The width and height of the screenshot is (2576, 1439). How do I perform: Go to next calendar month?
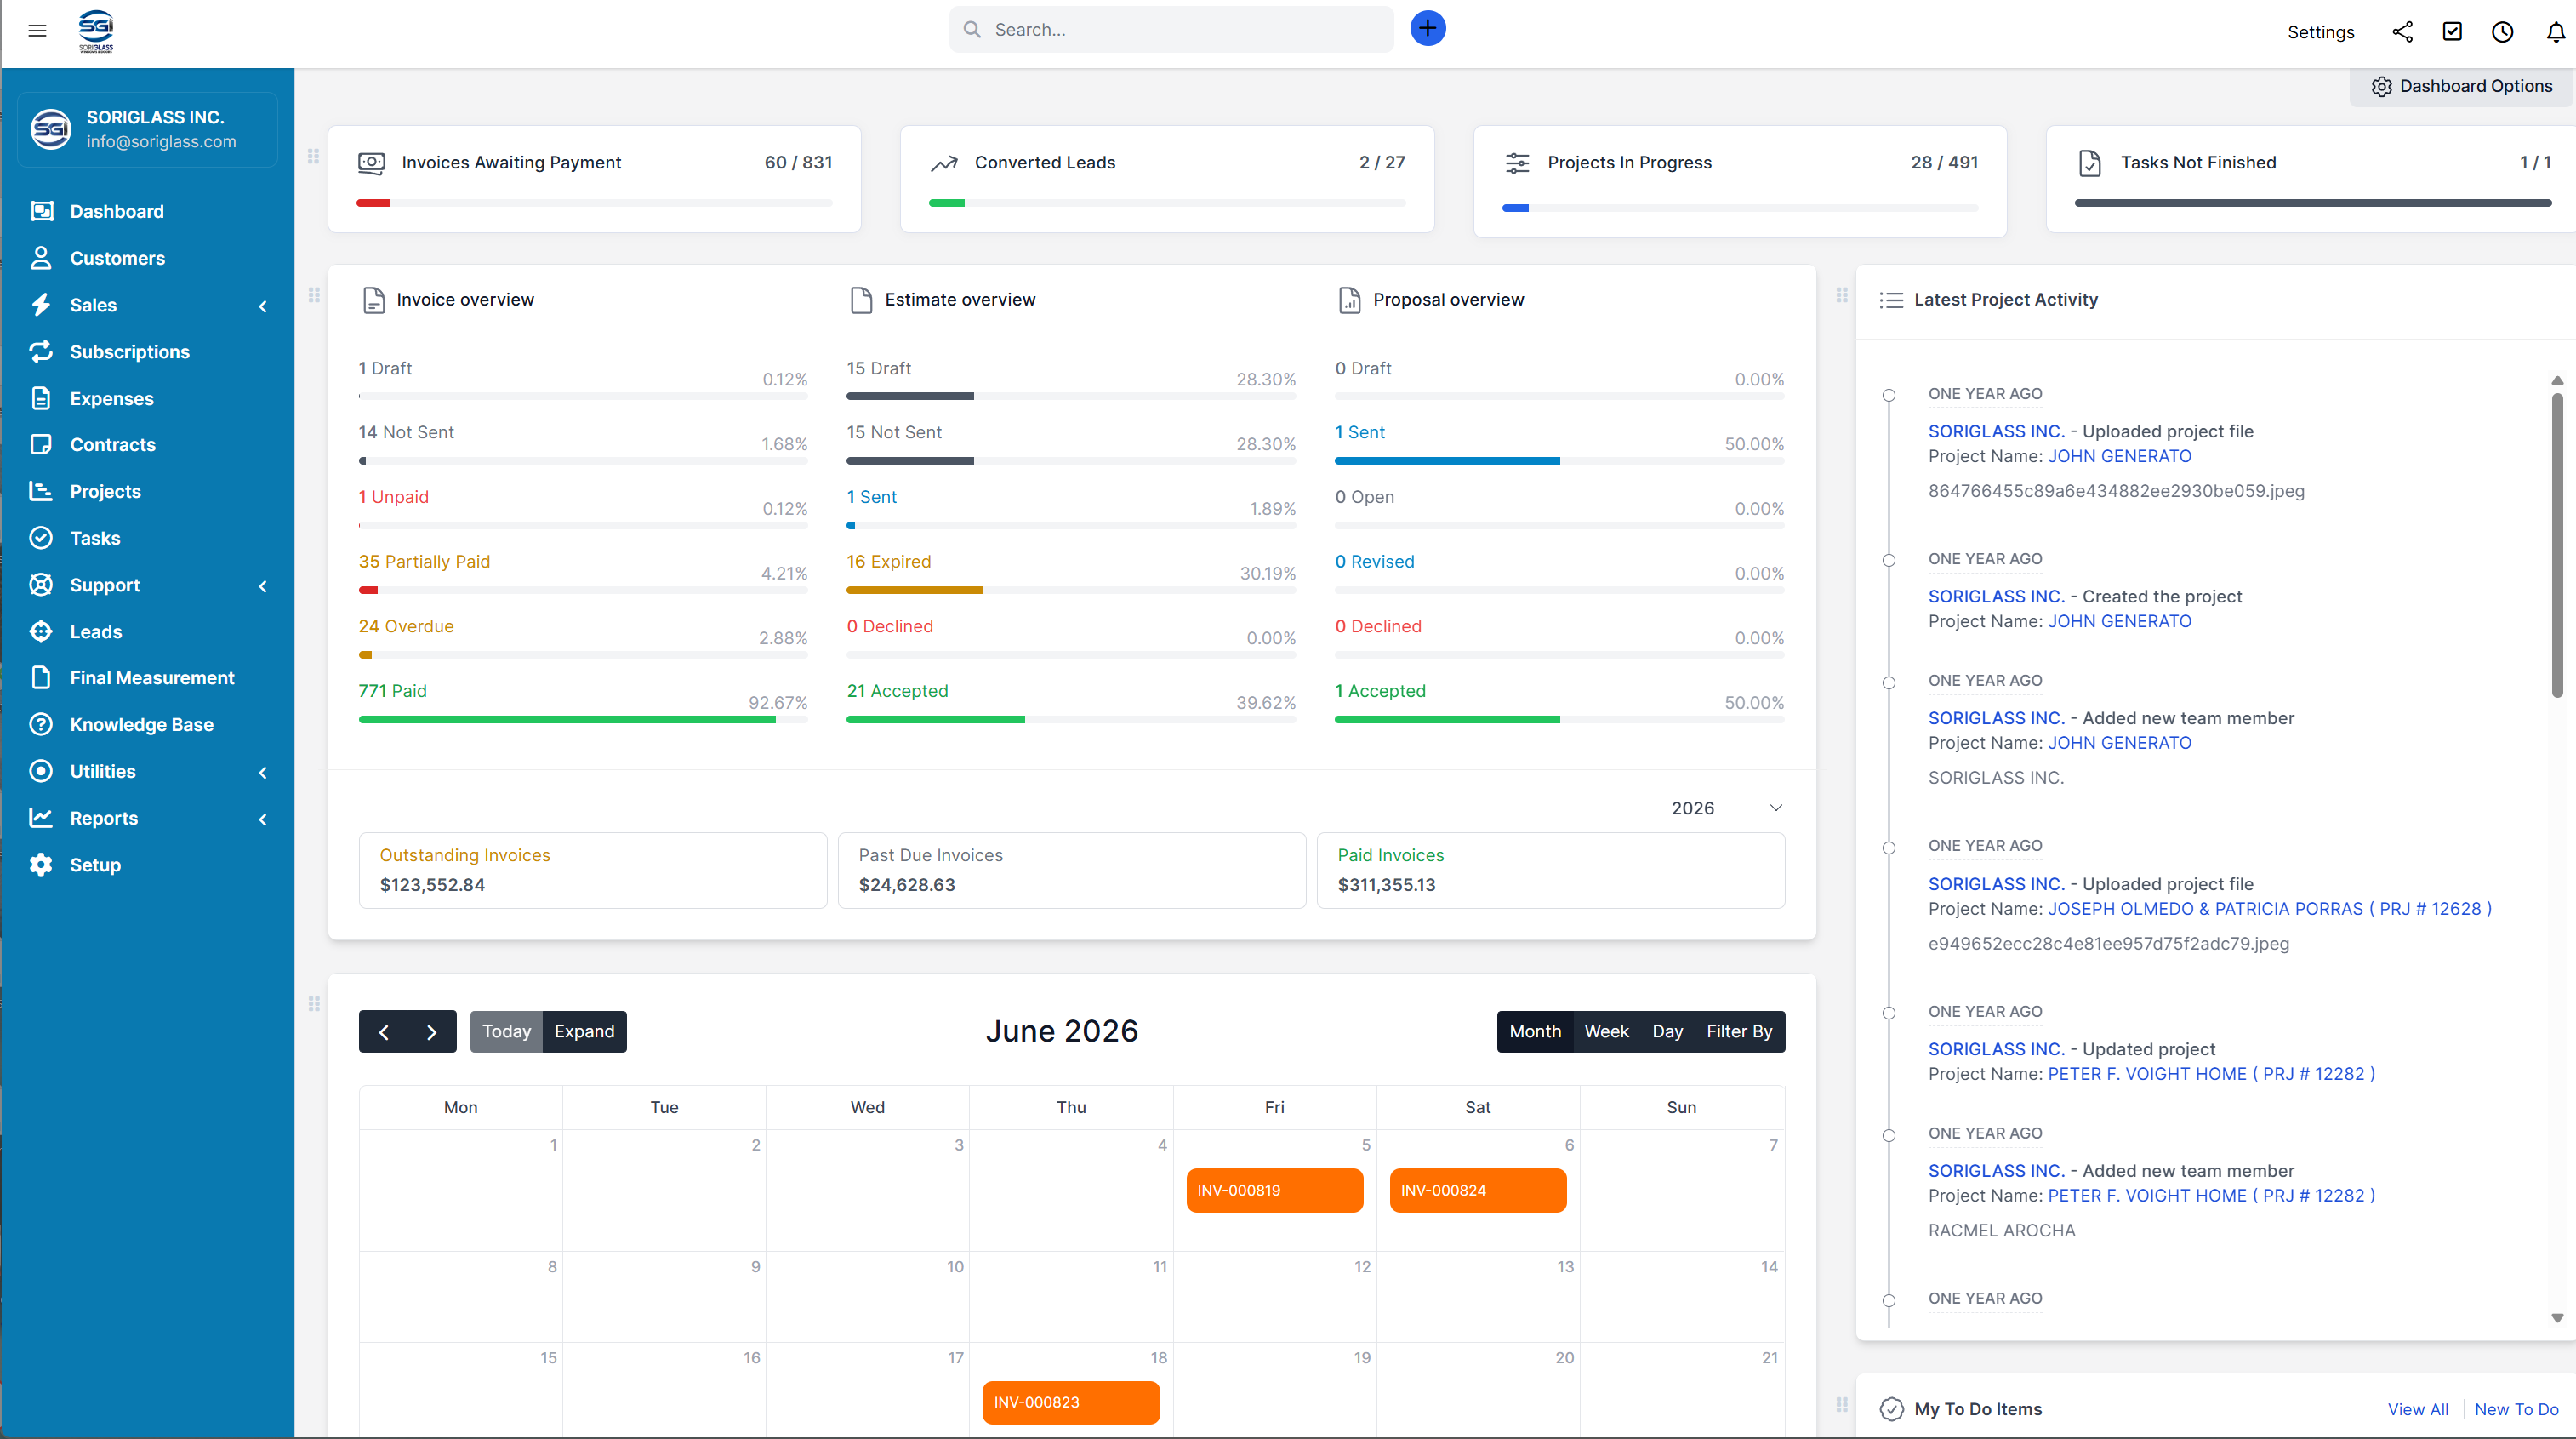tap(432, 1031)
